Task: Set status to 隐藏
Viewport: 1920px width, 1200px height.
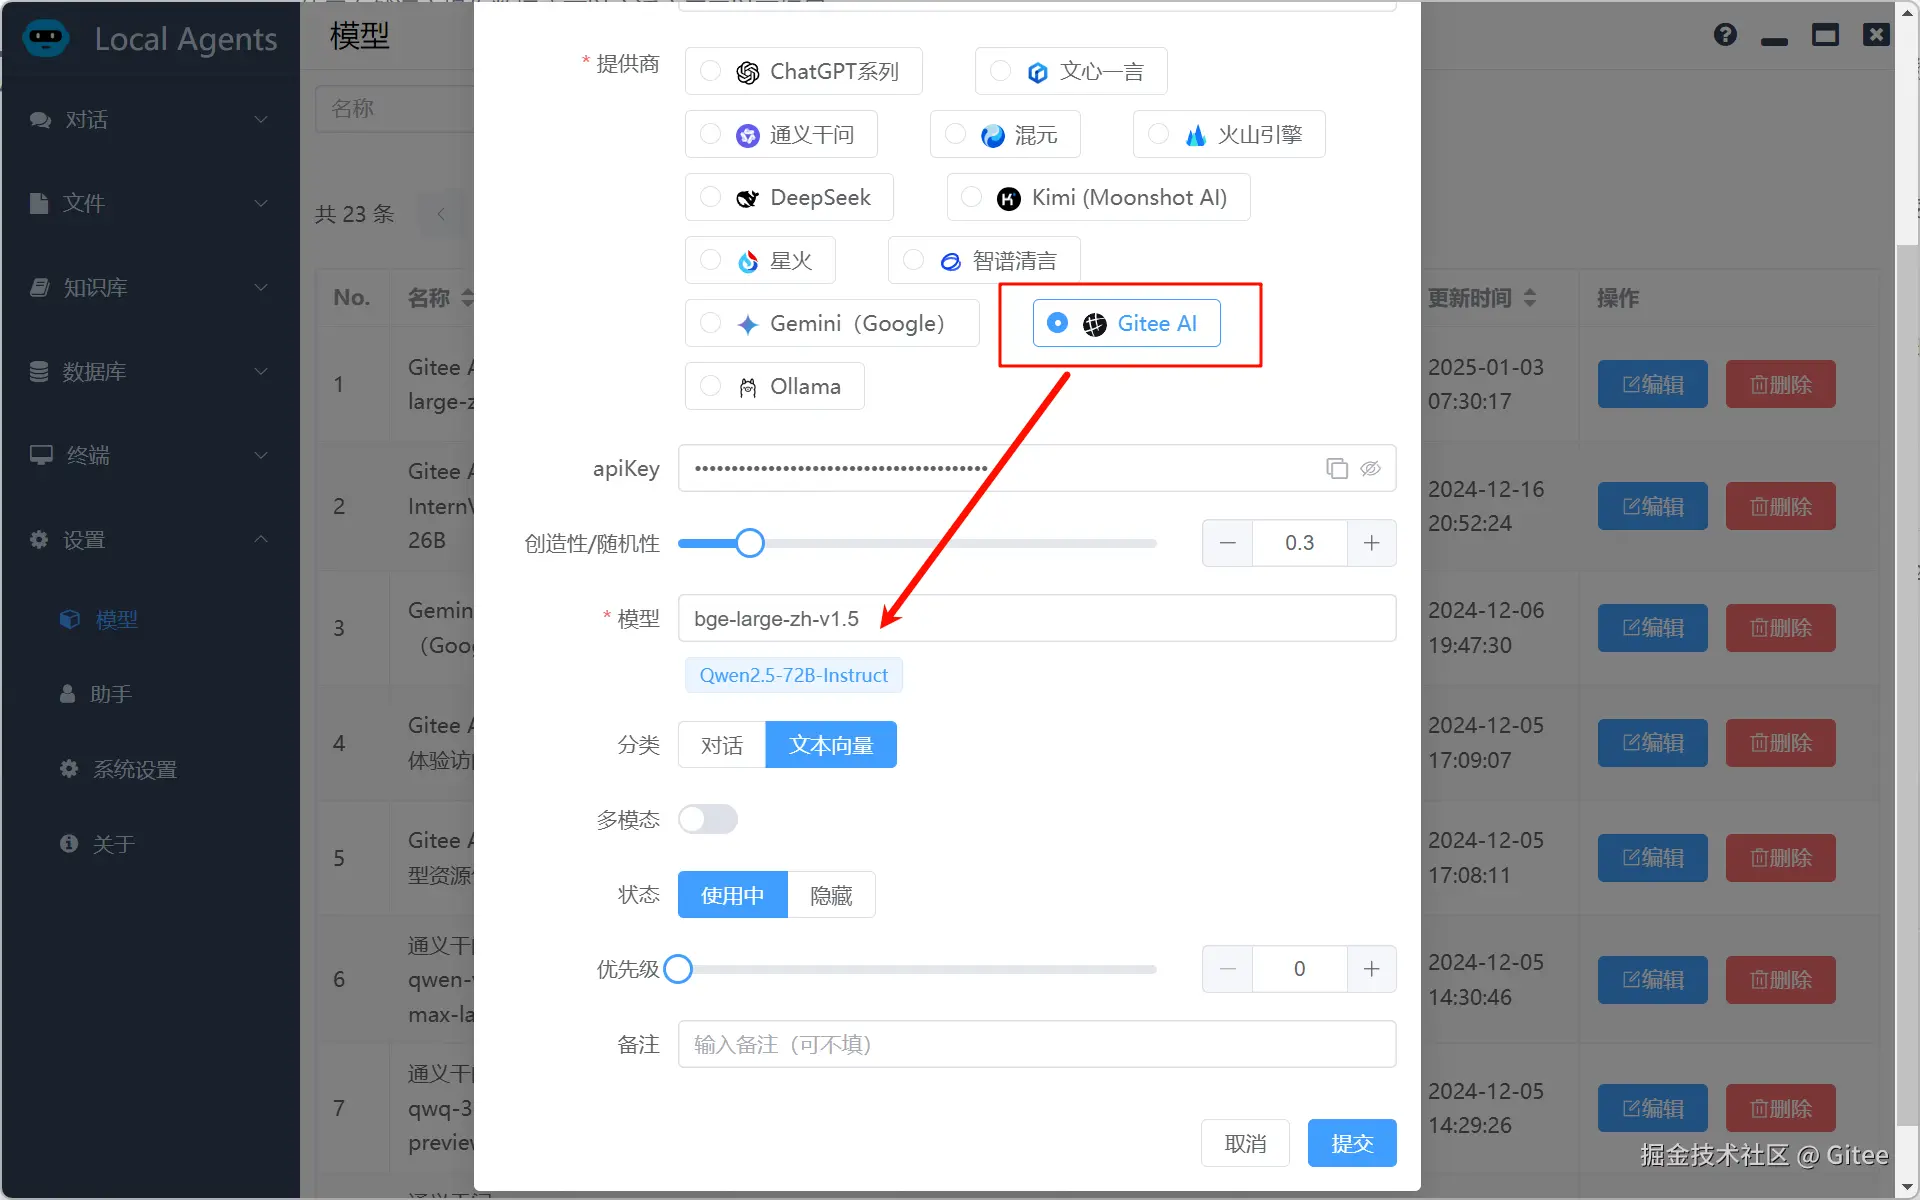Action: point(830,895)
